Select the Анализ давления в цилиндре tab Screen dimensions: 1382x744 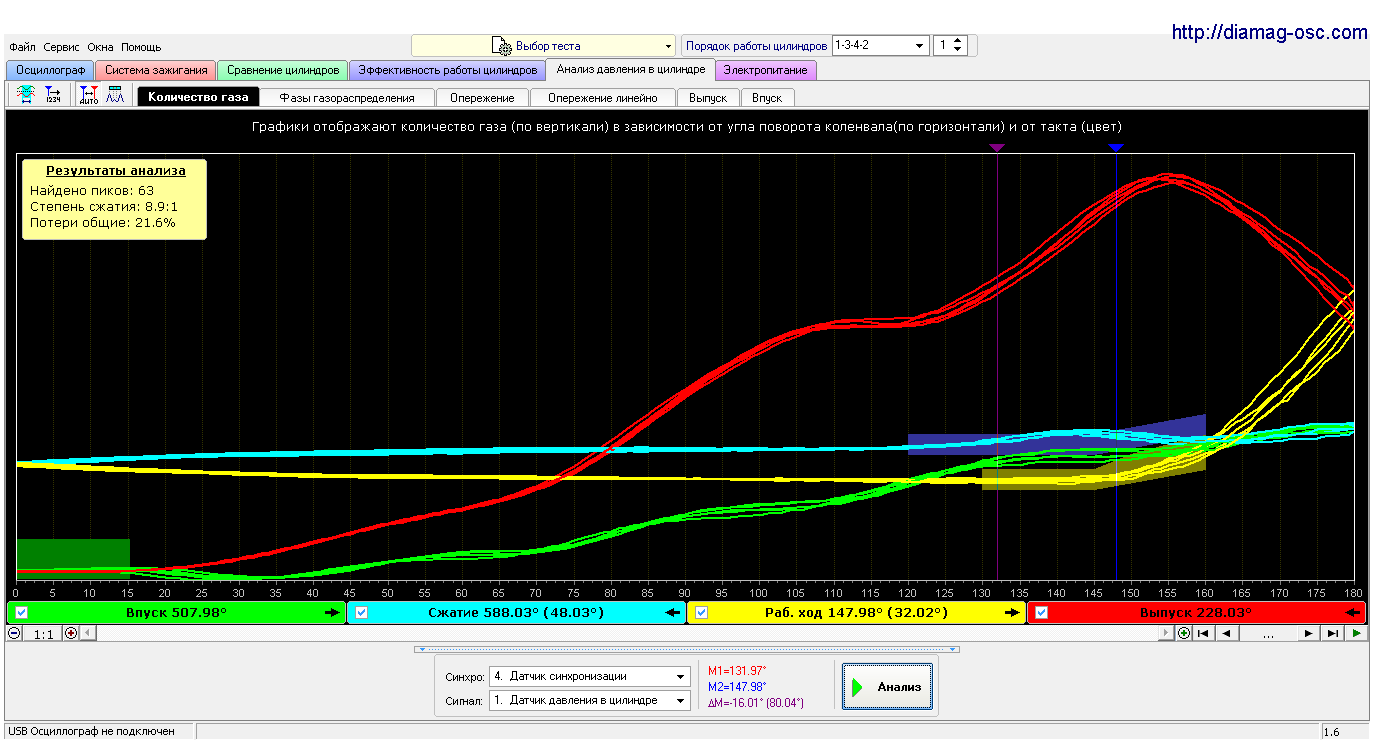(631, 70)
